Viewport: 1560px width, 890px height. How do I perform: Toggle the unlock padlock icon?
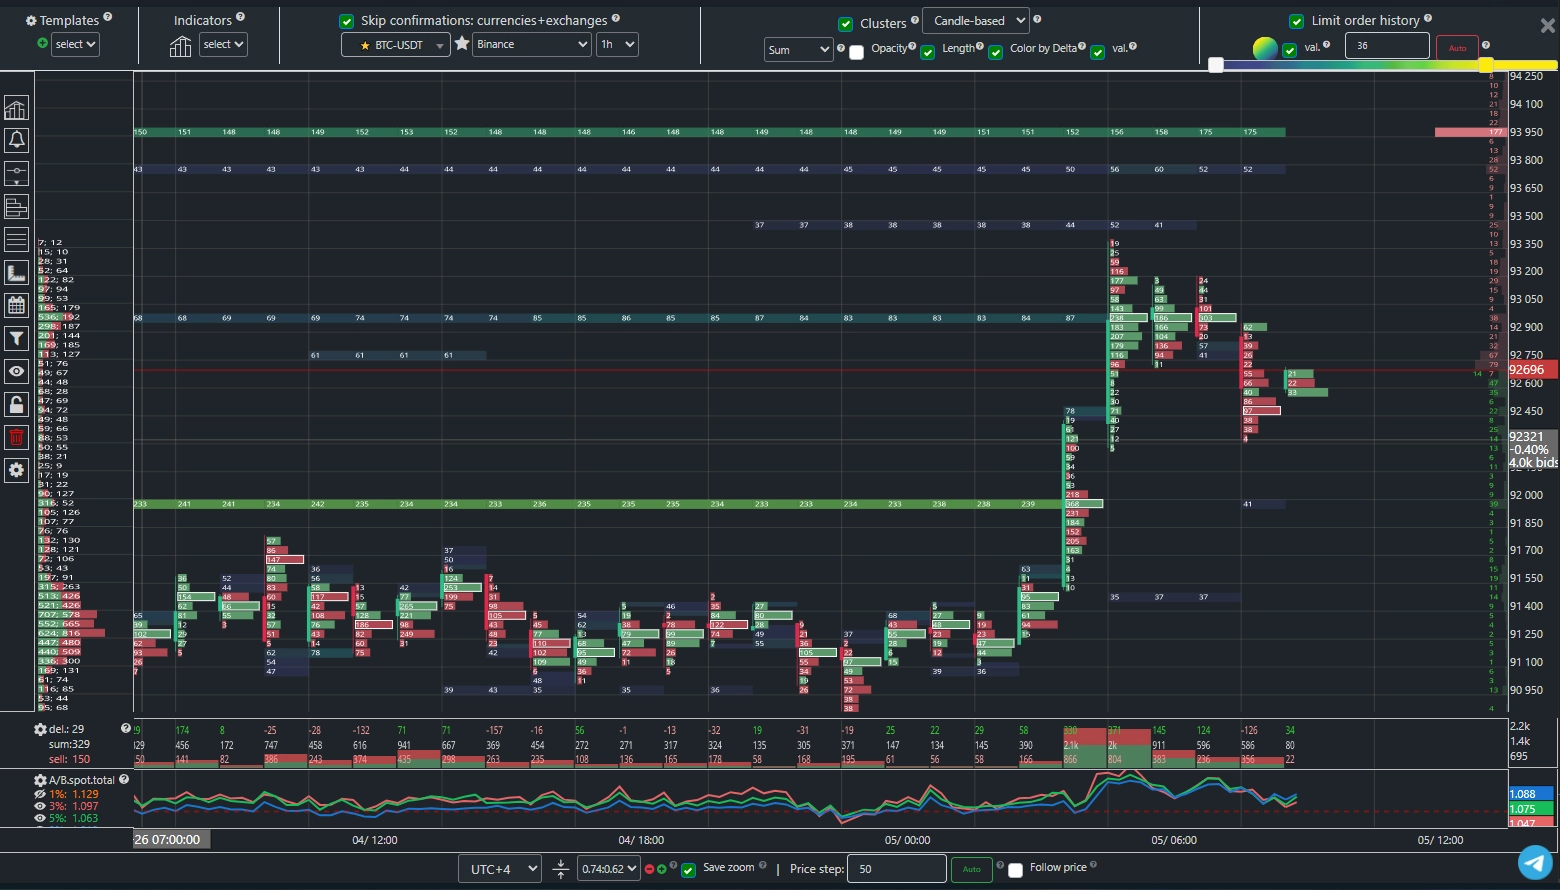coord(17,404)
